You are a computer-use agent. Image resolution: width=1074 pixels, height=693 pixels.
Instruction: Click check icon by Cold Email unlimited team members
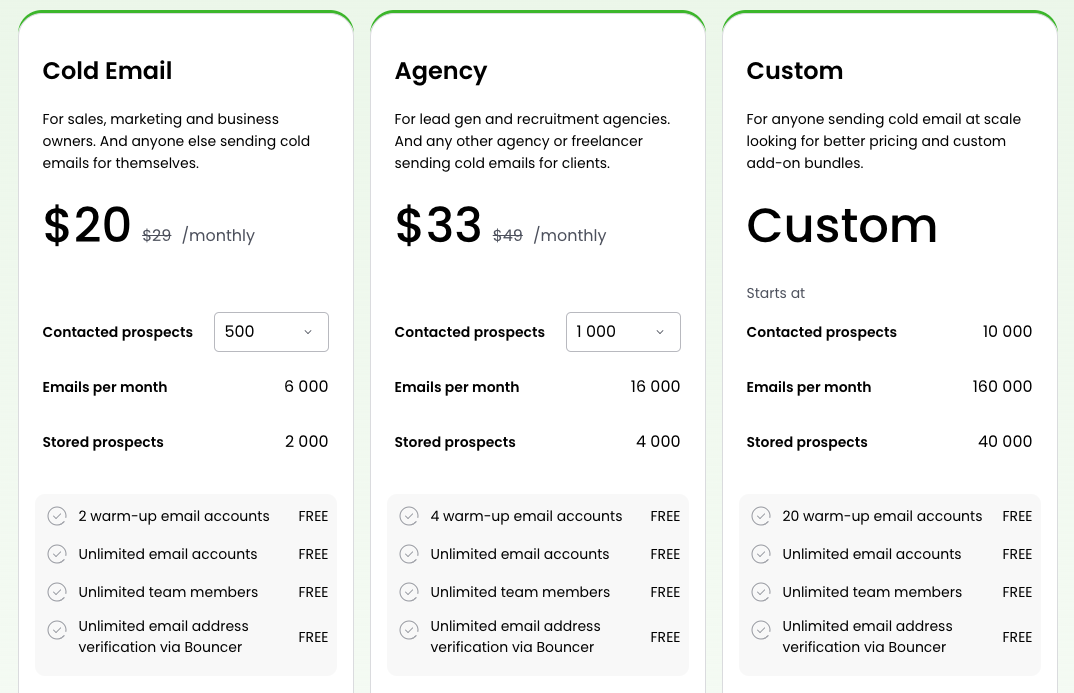[x=57, y=592]
